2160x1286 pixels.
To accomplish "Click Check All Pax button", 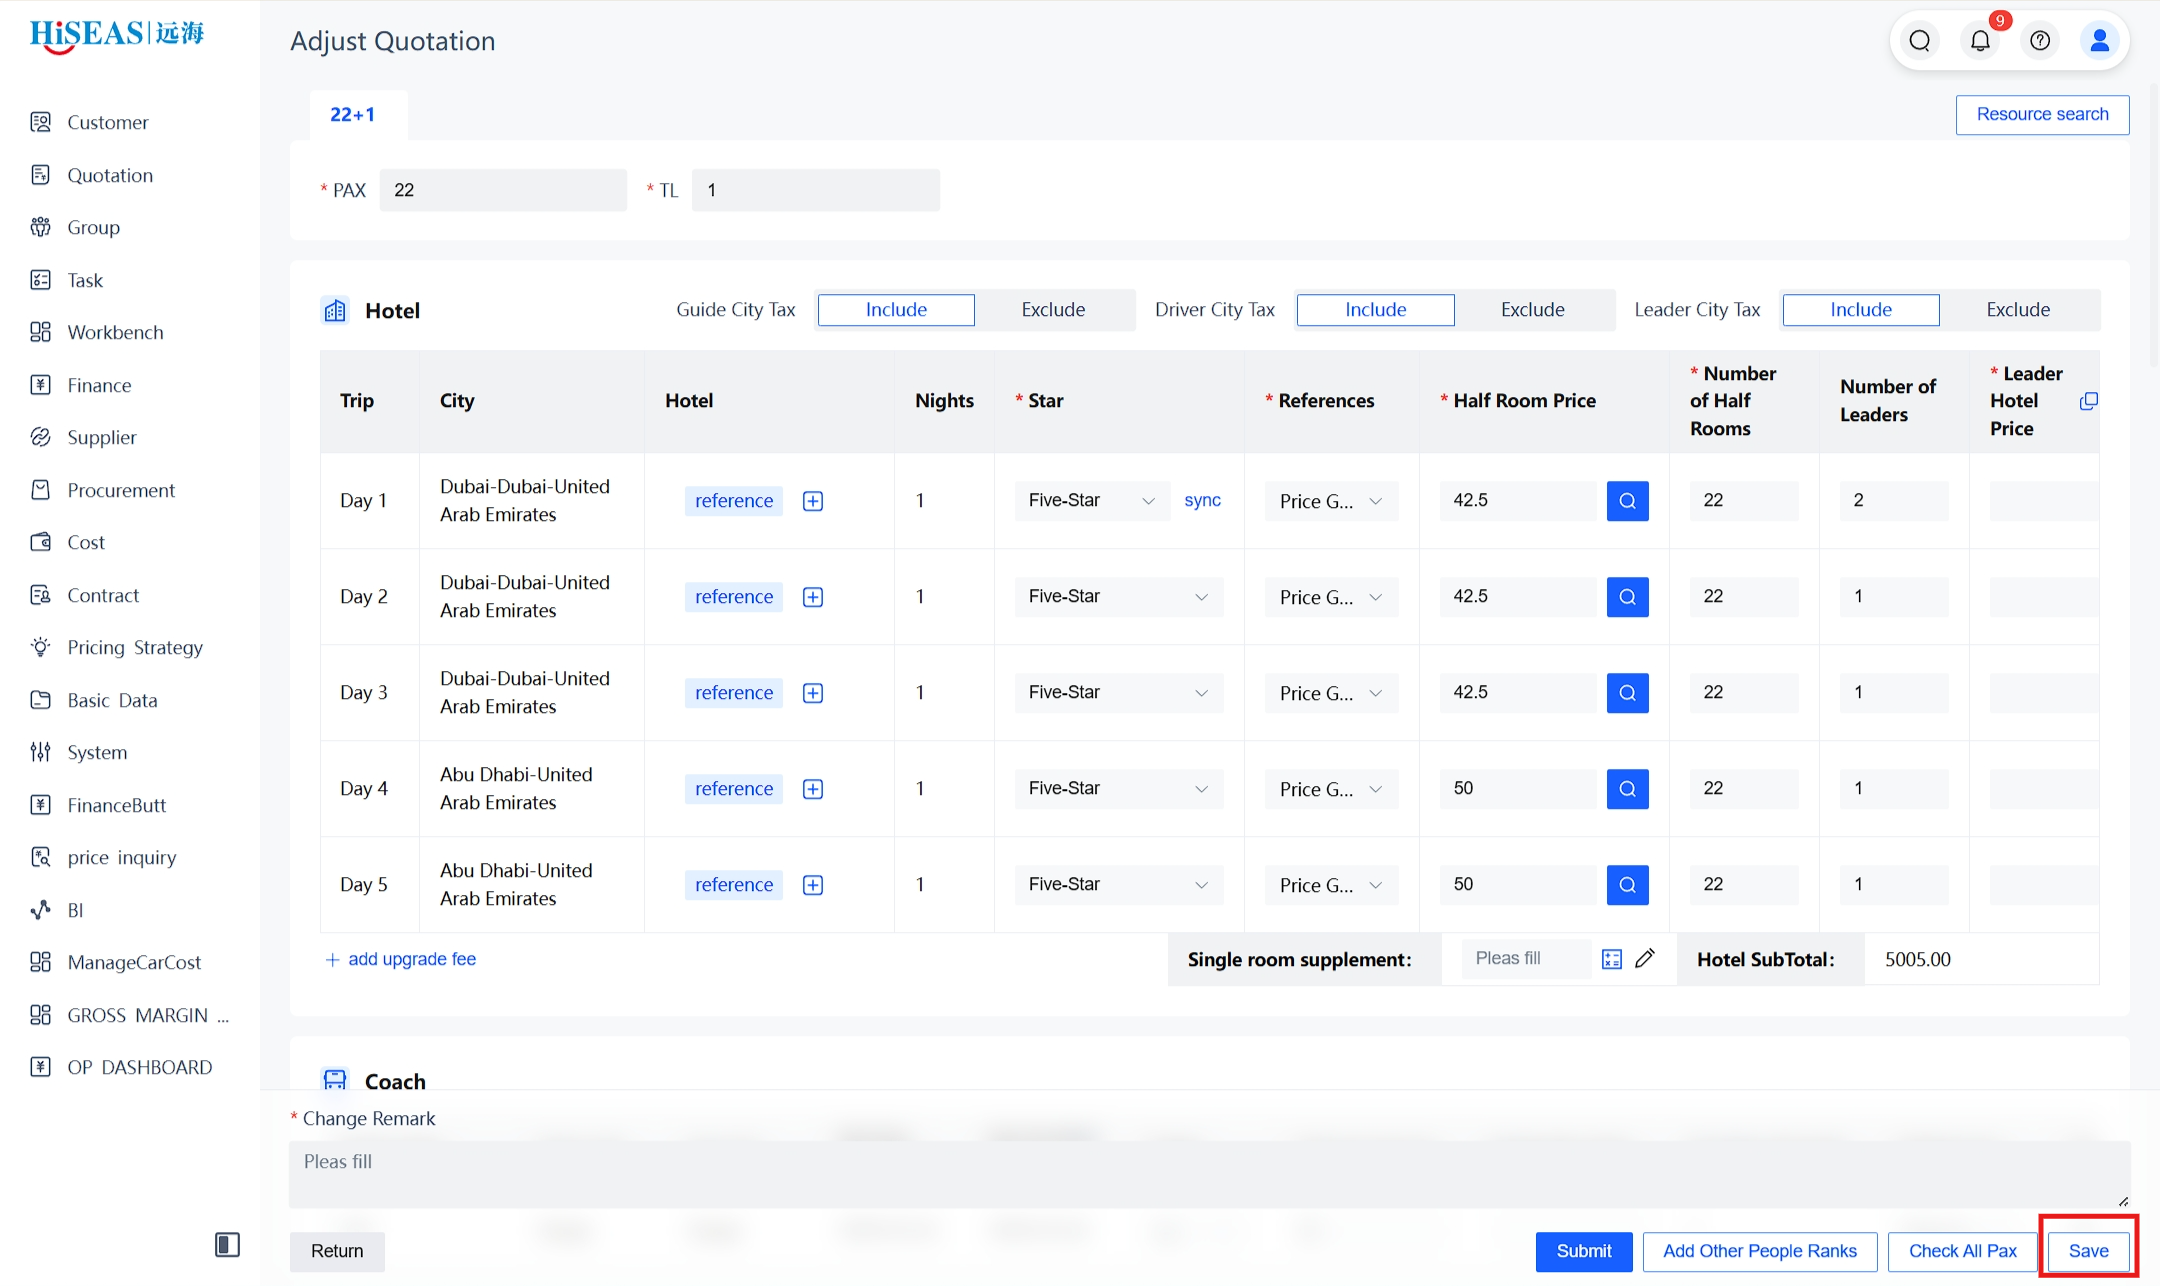I will tap(1963, 1251).
